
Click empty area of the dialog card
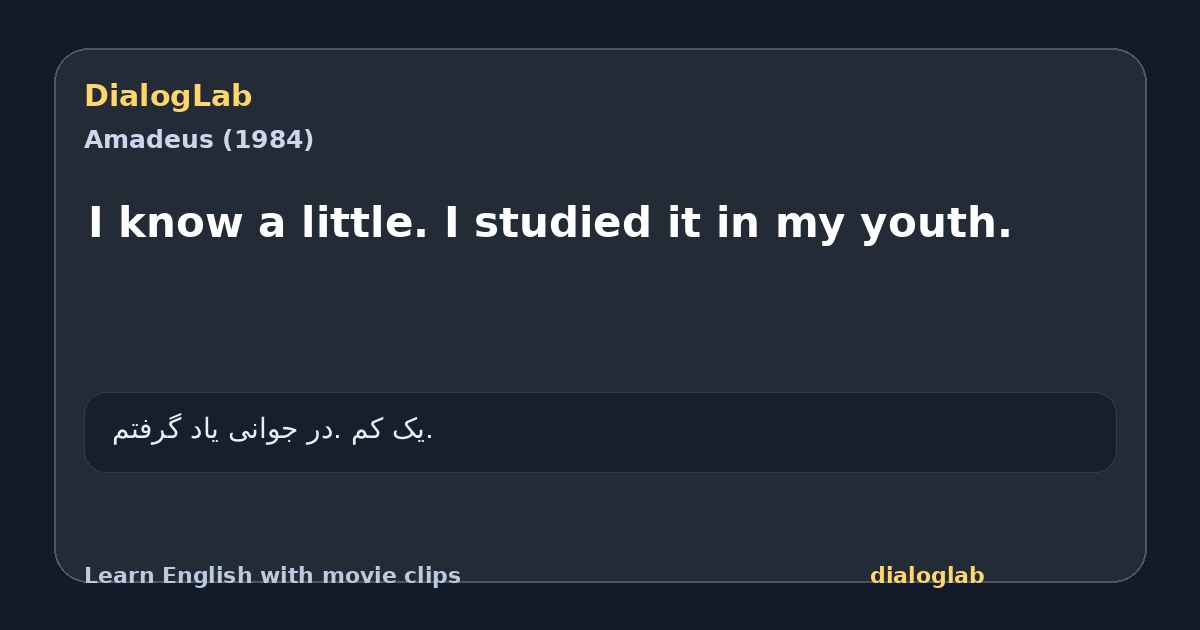[600, 320]
